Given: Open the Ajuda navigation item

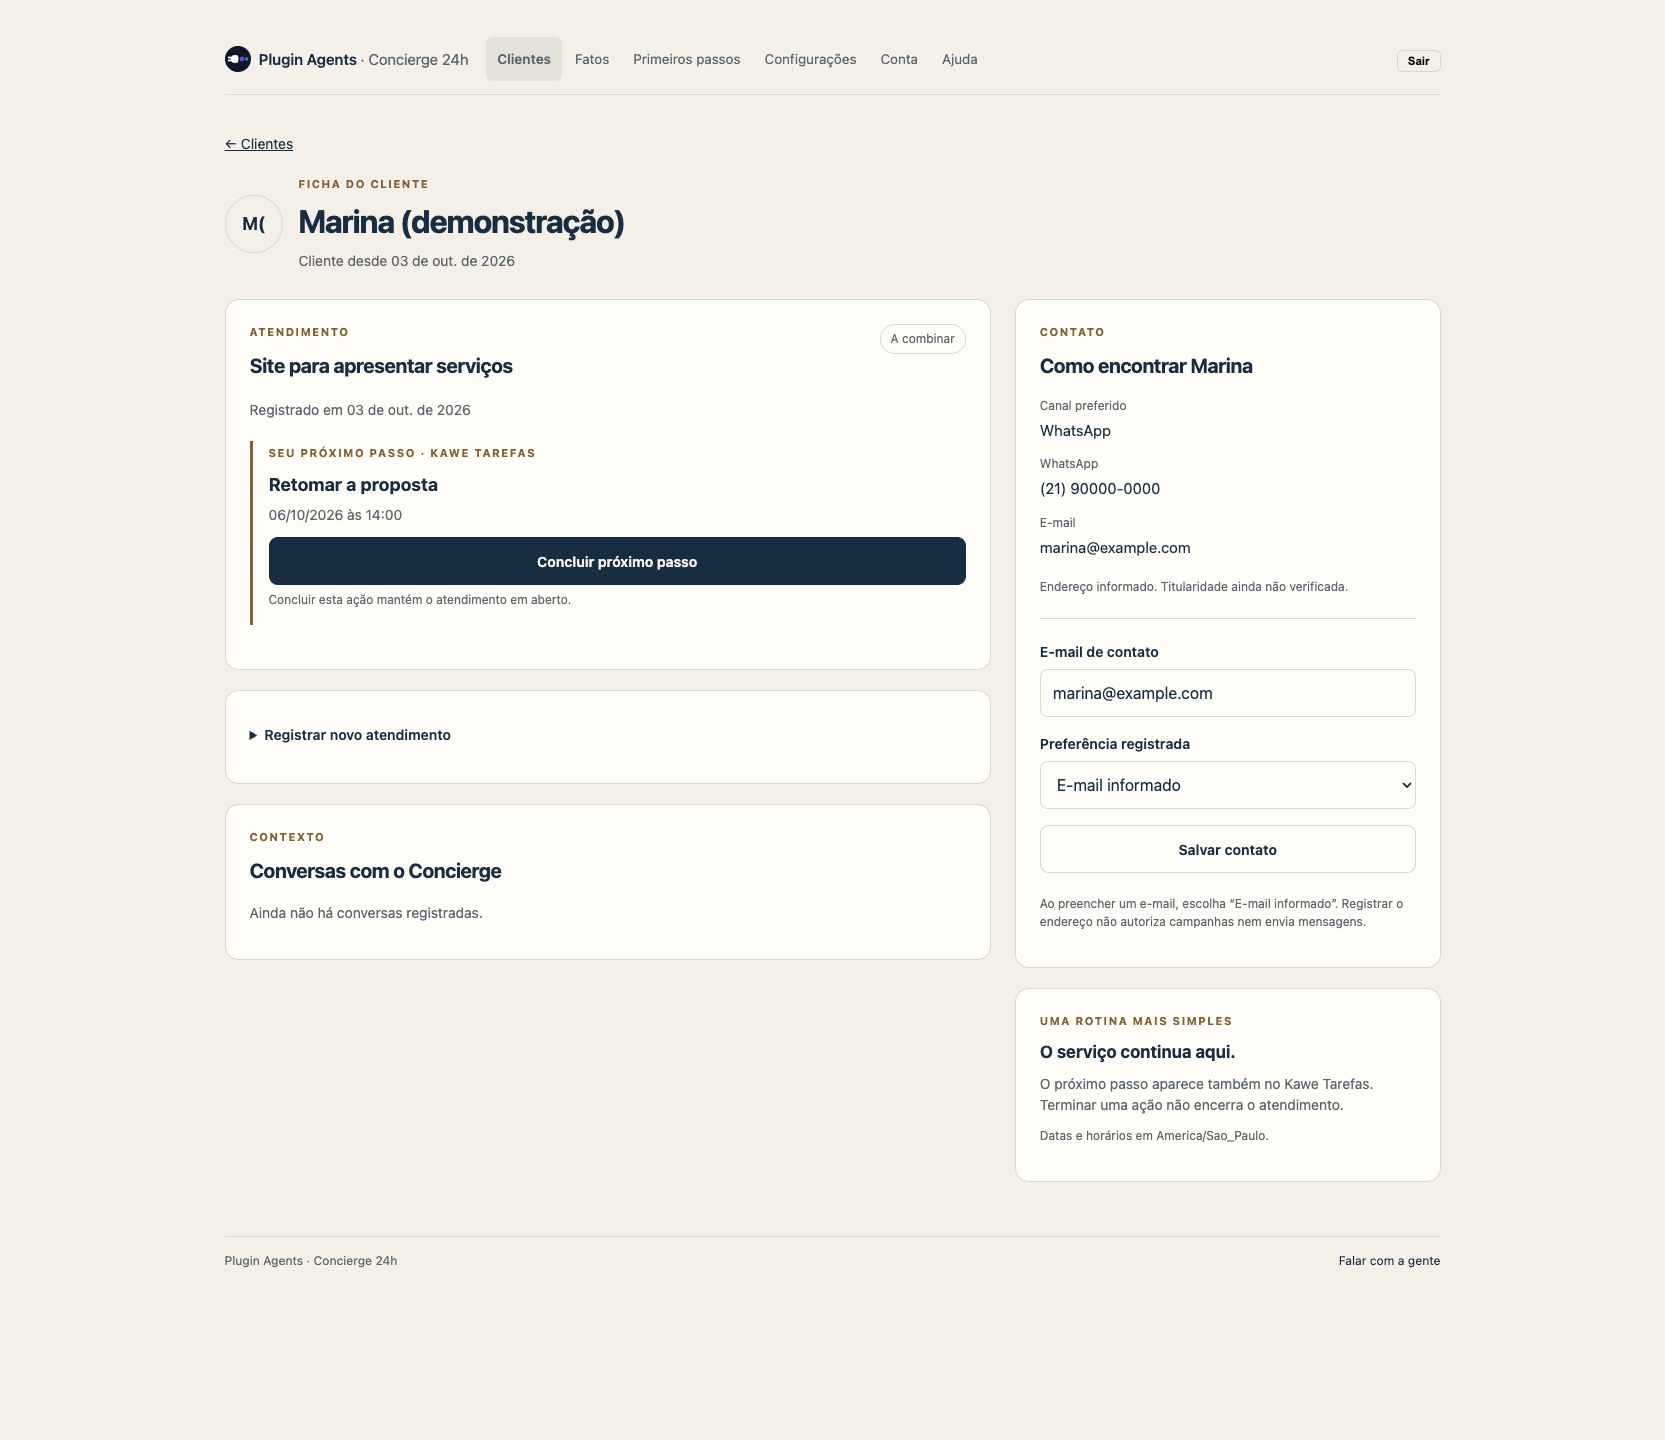Looking at the screenshot, I should pyautogui.click(x=960, y=59).
